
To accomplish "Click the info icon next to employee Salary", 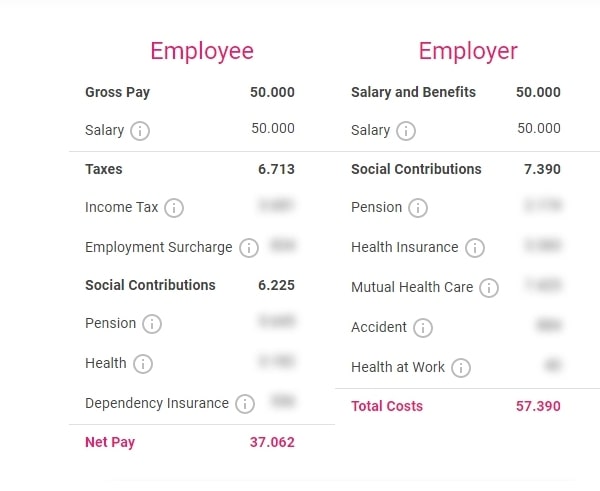I will (140, 131).
